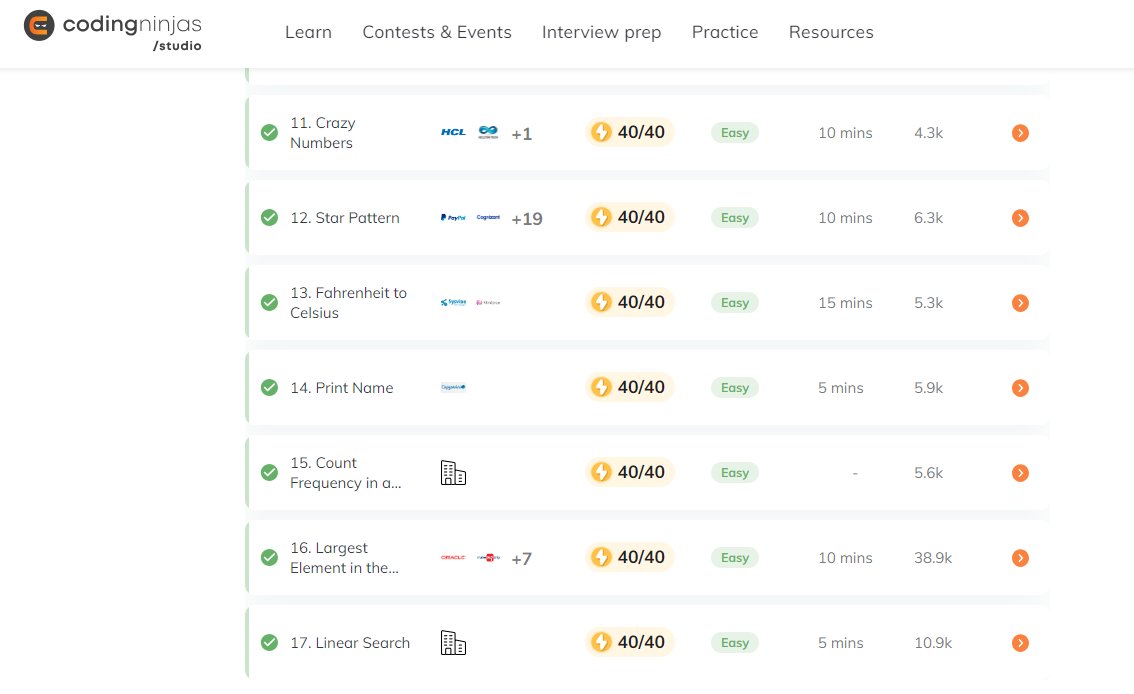Click the Oracle logo in Largest Element row
The height and width of the screenshot is (694, 1134).
click(x=453, y=557)
